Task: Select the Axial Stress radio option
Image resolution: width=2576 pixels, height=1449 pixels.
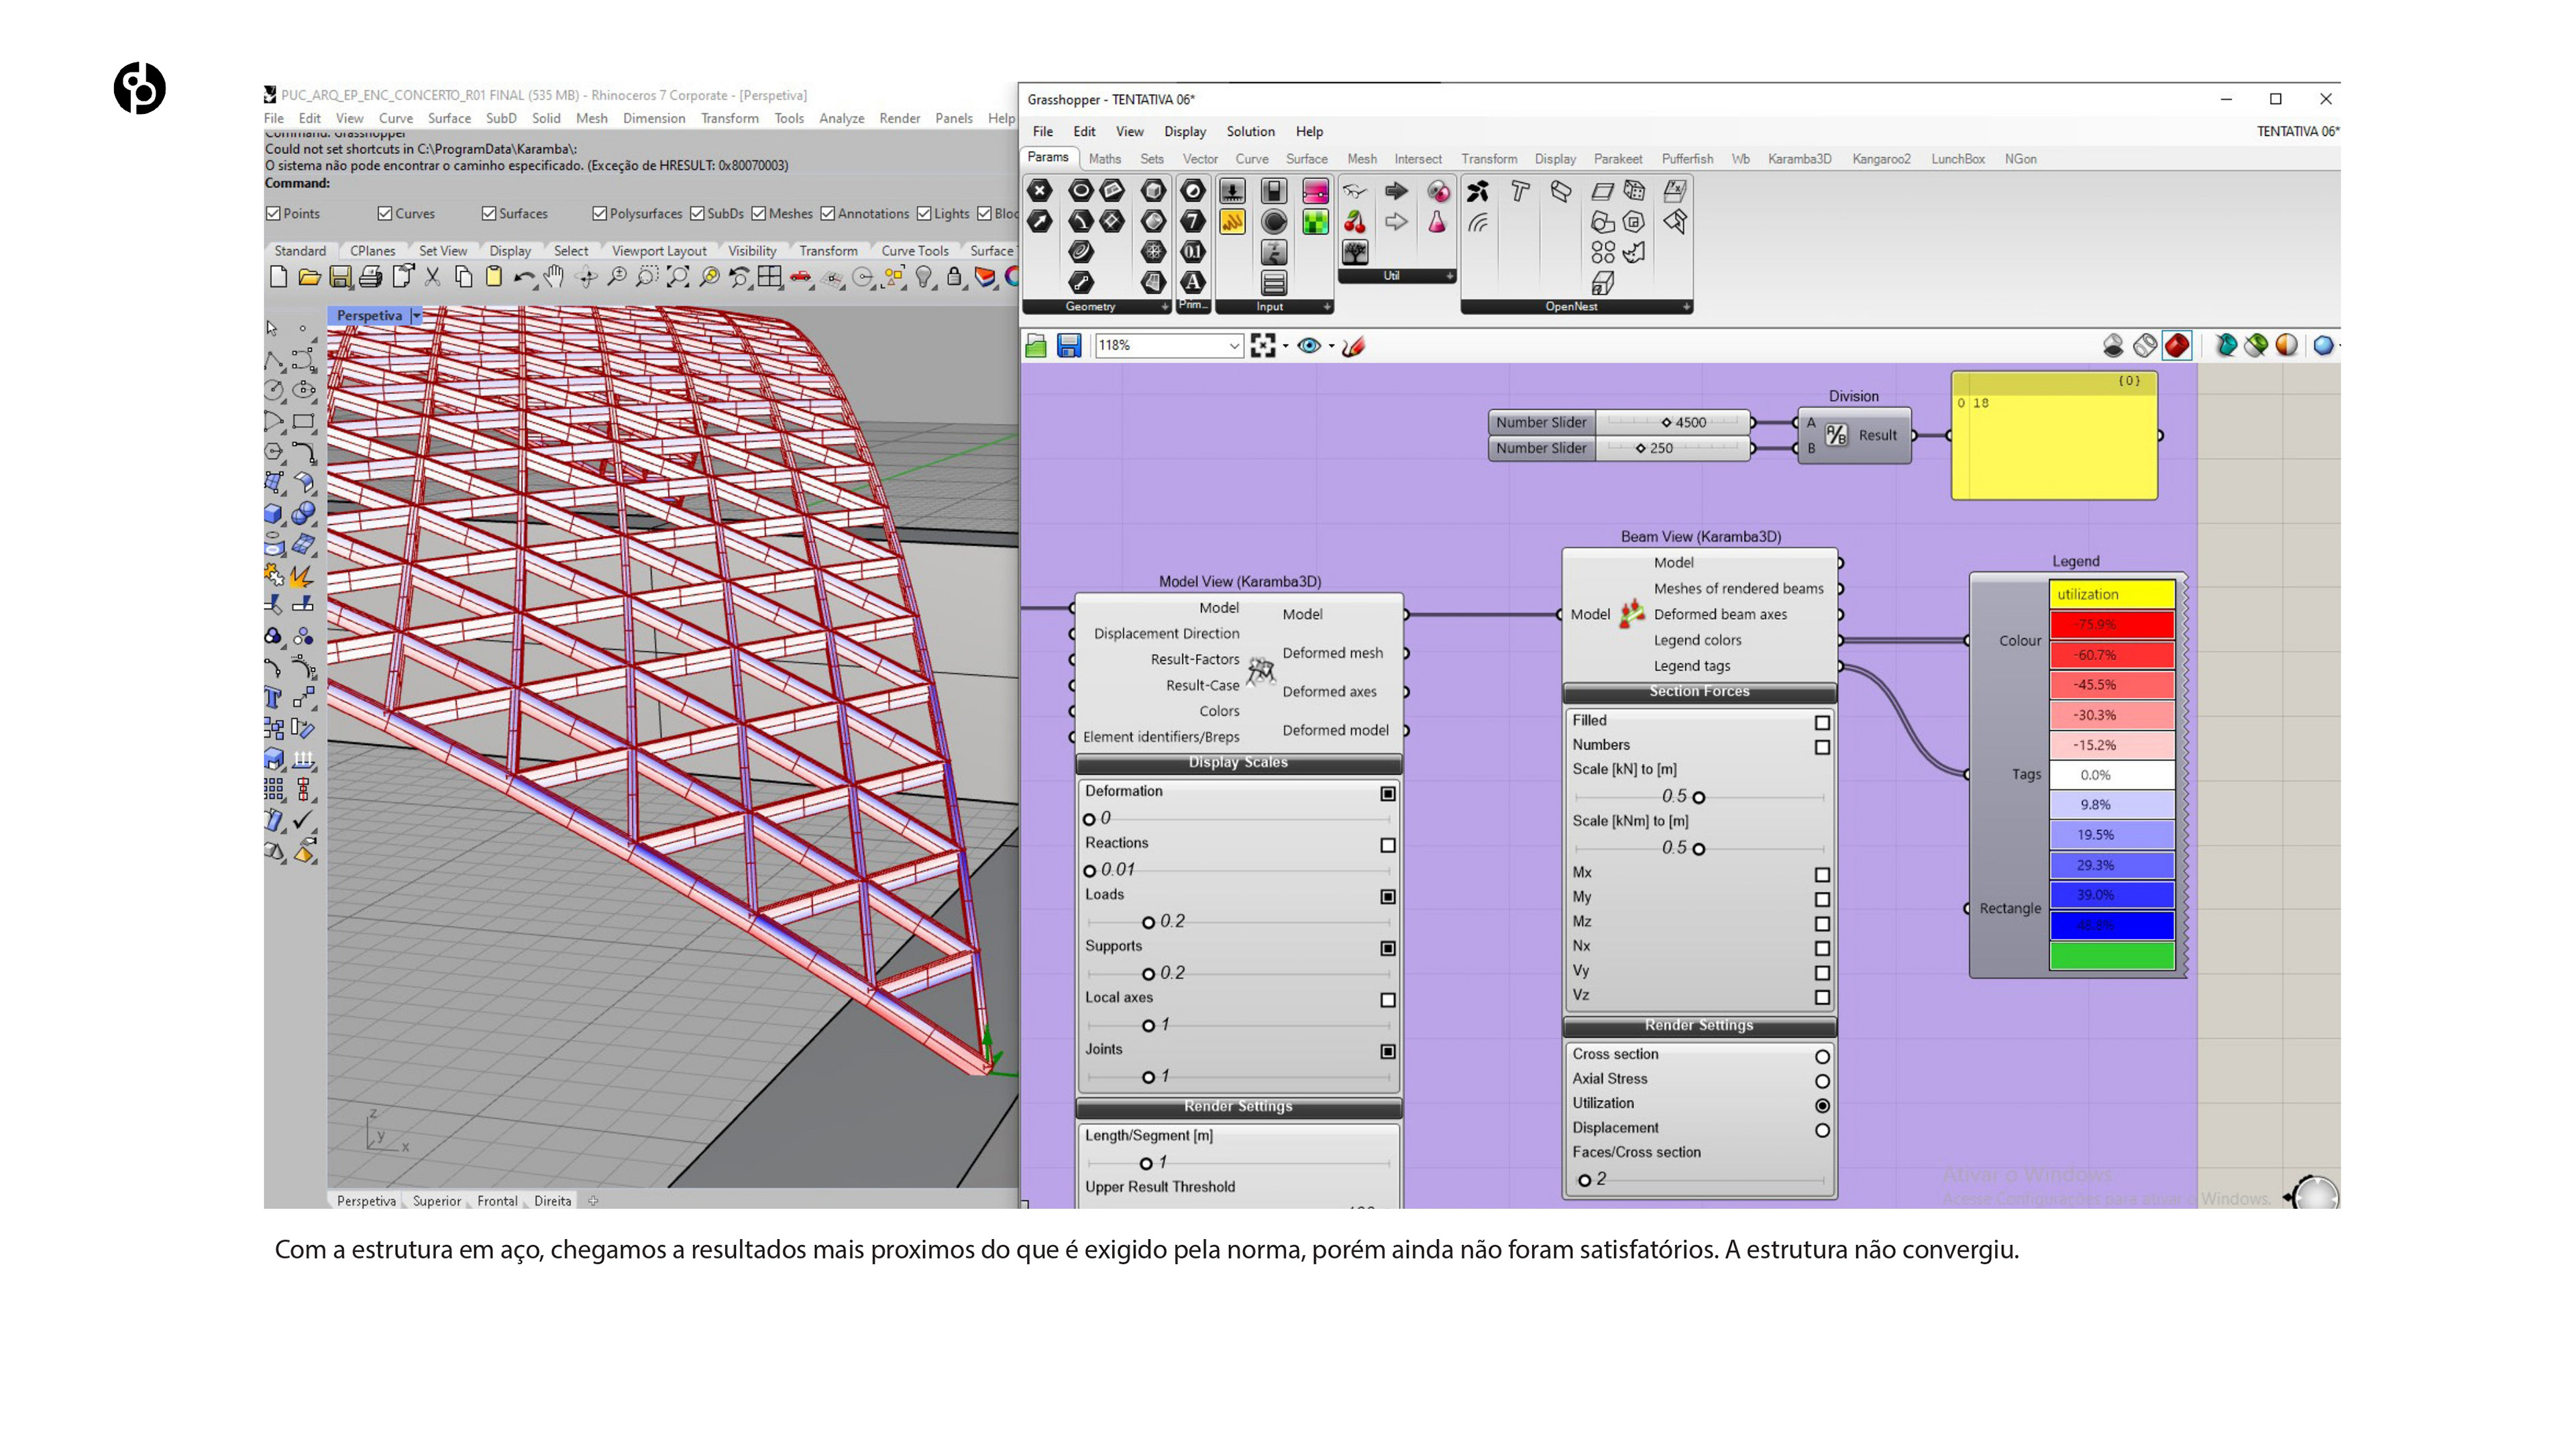Action: [1822, 1081]
